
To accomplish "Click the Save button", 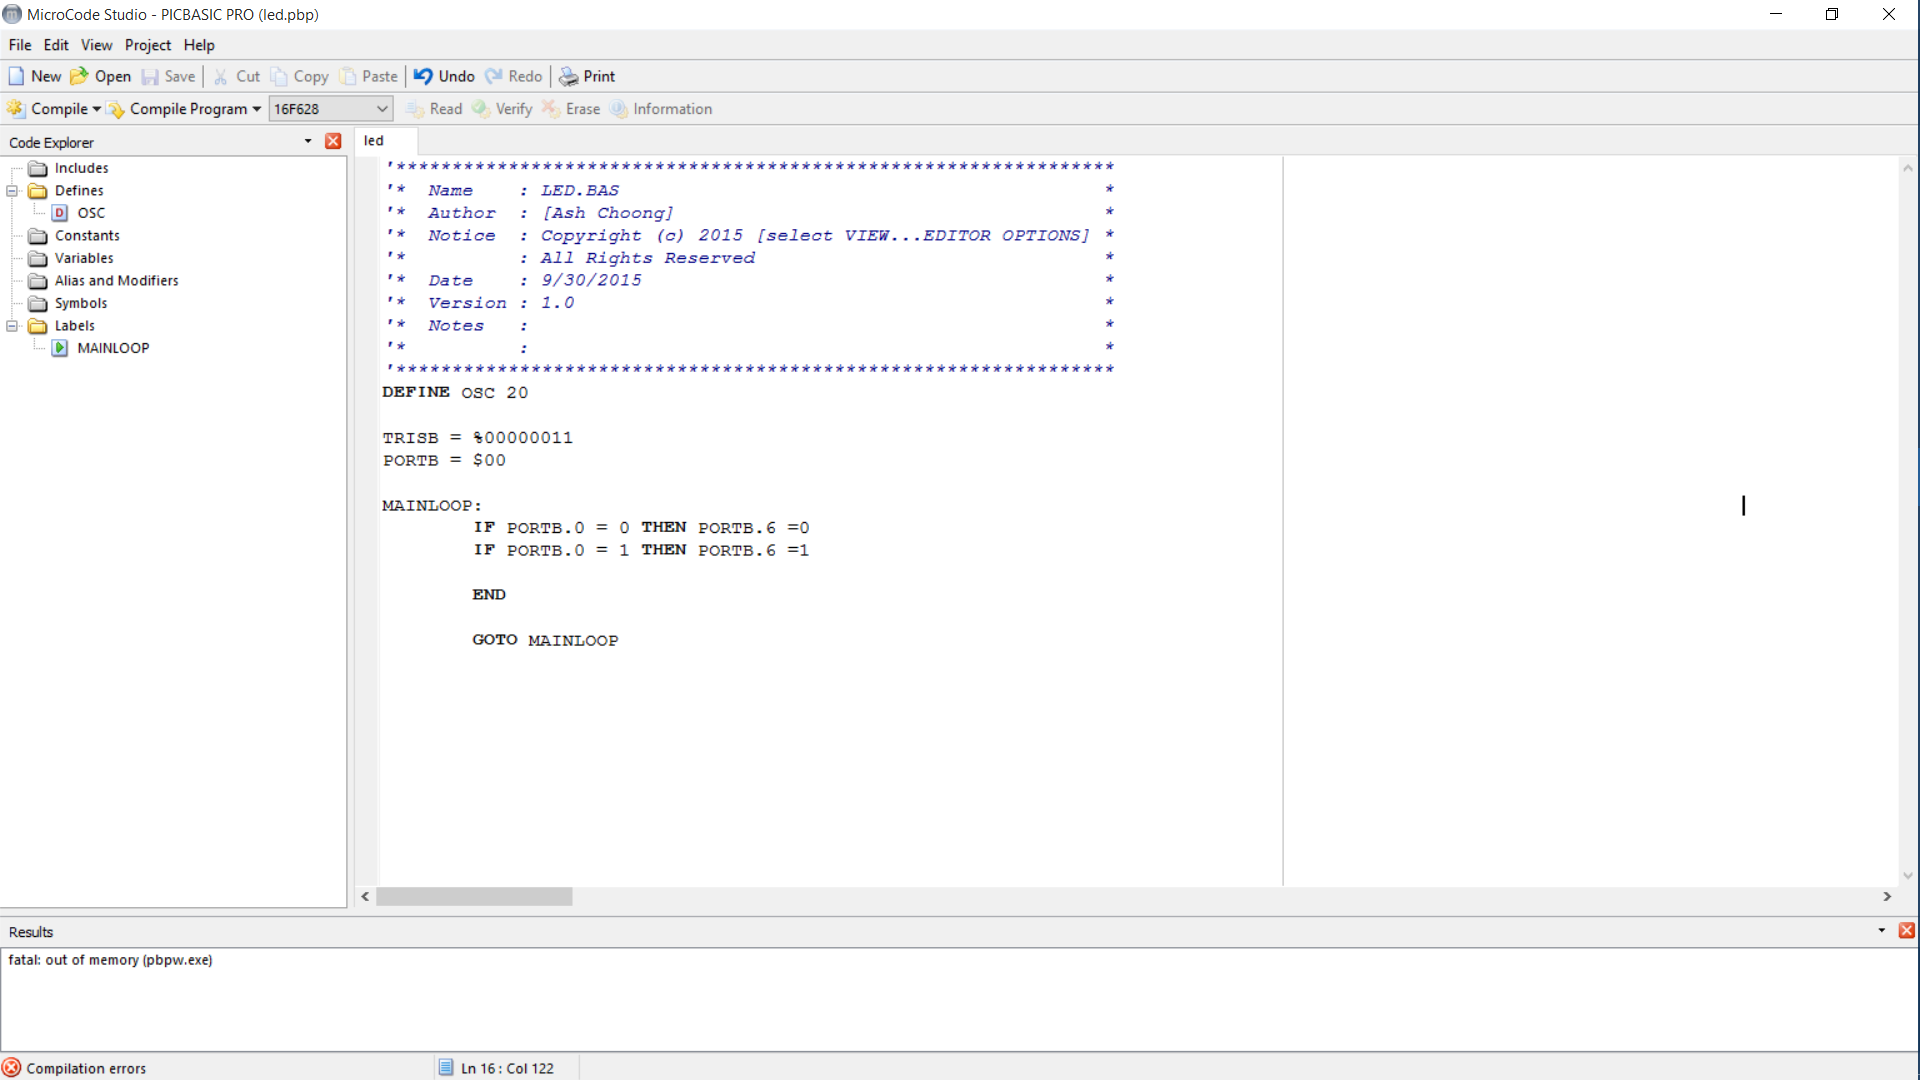I will [179, 75].
